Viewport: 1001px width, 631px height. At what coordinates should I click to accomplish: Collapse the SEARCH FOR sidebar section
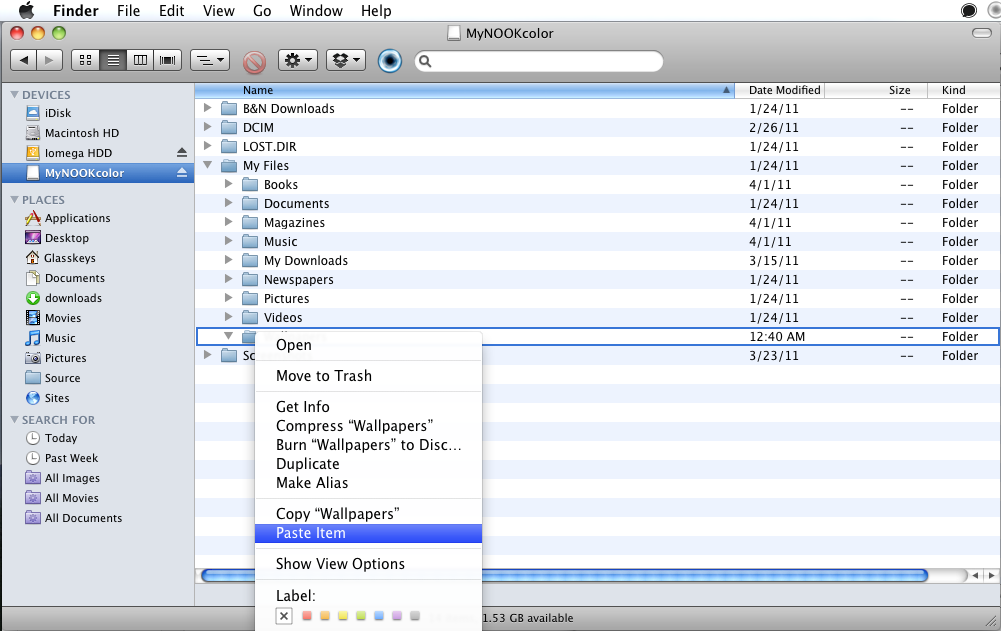pos(15,420)
